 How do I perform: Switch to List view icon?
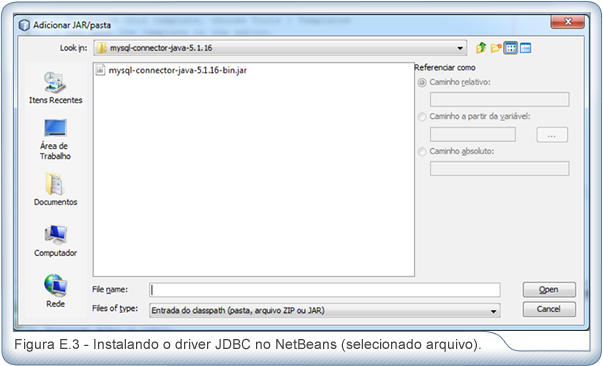pyautogui.click(x=510, y=48)
